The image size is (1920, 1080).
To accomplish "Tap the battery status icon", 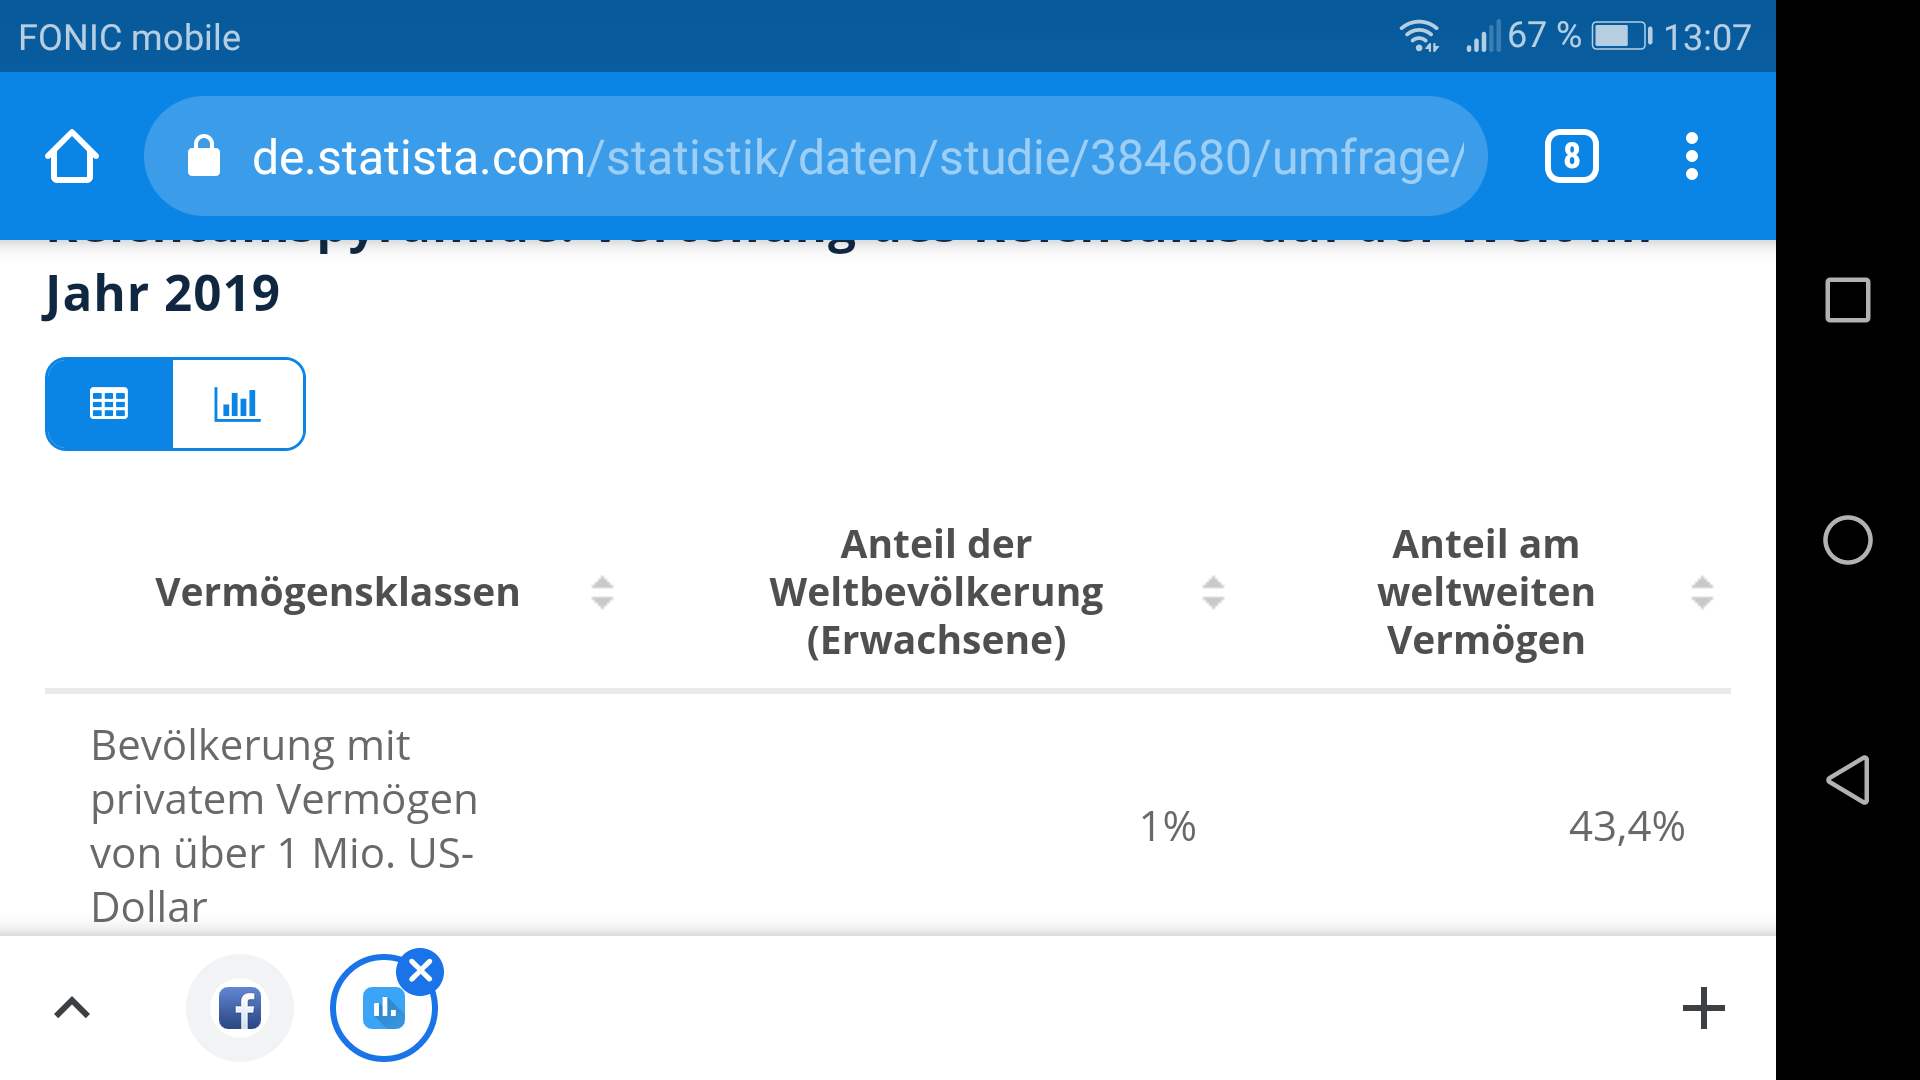I will 1621,37.
